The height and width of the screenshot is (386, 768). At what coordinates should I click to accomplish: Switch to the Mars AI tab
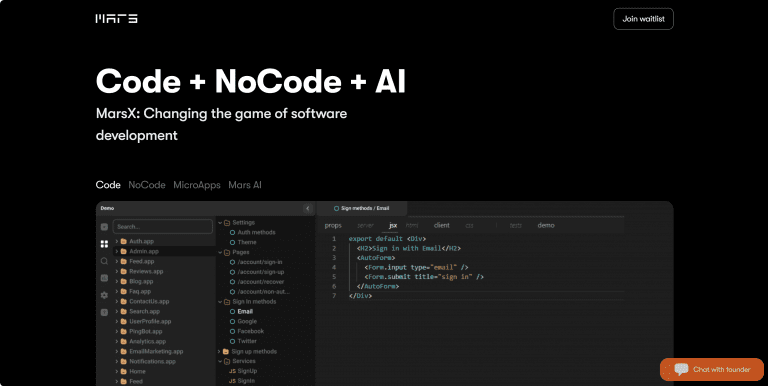tap(245, 185)
